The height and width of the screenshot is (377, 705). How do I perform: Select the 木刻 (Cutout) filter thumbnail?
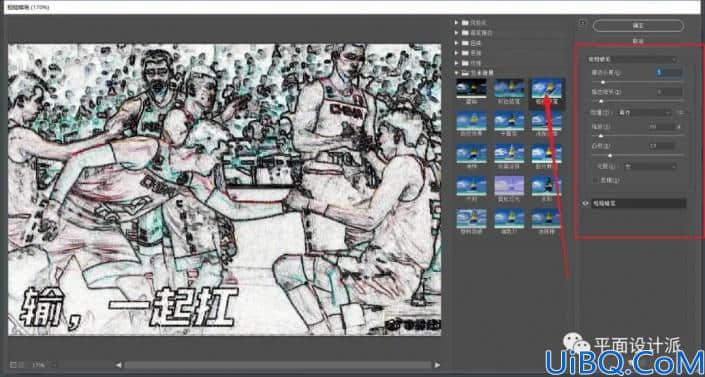click(471, 186)
